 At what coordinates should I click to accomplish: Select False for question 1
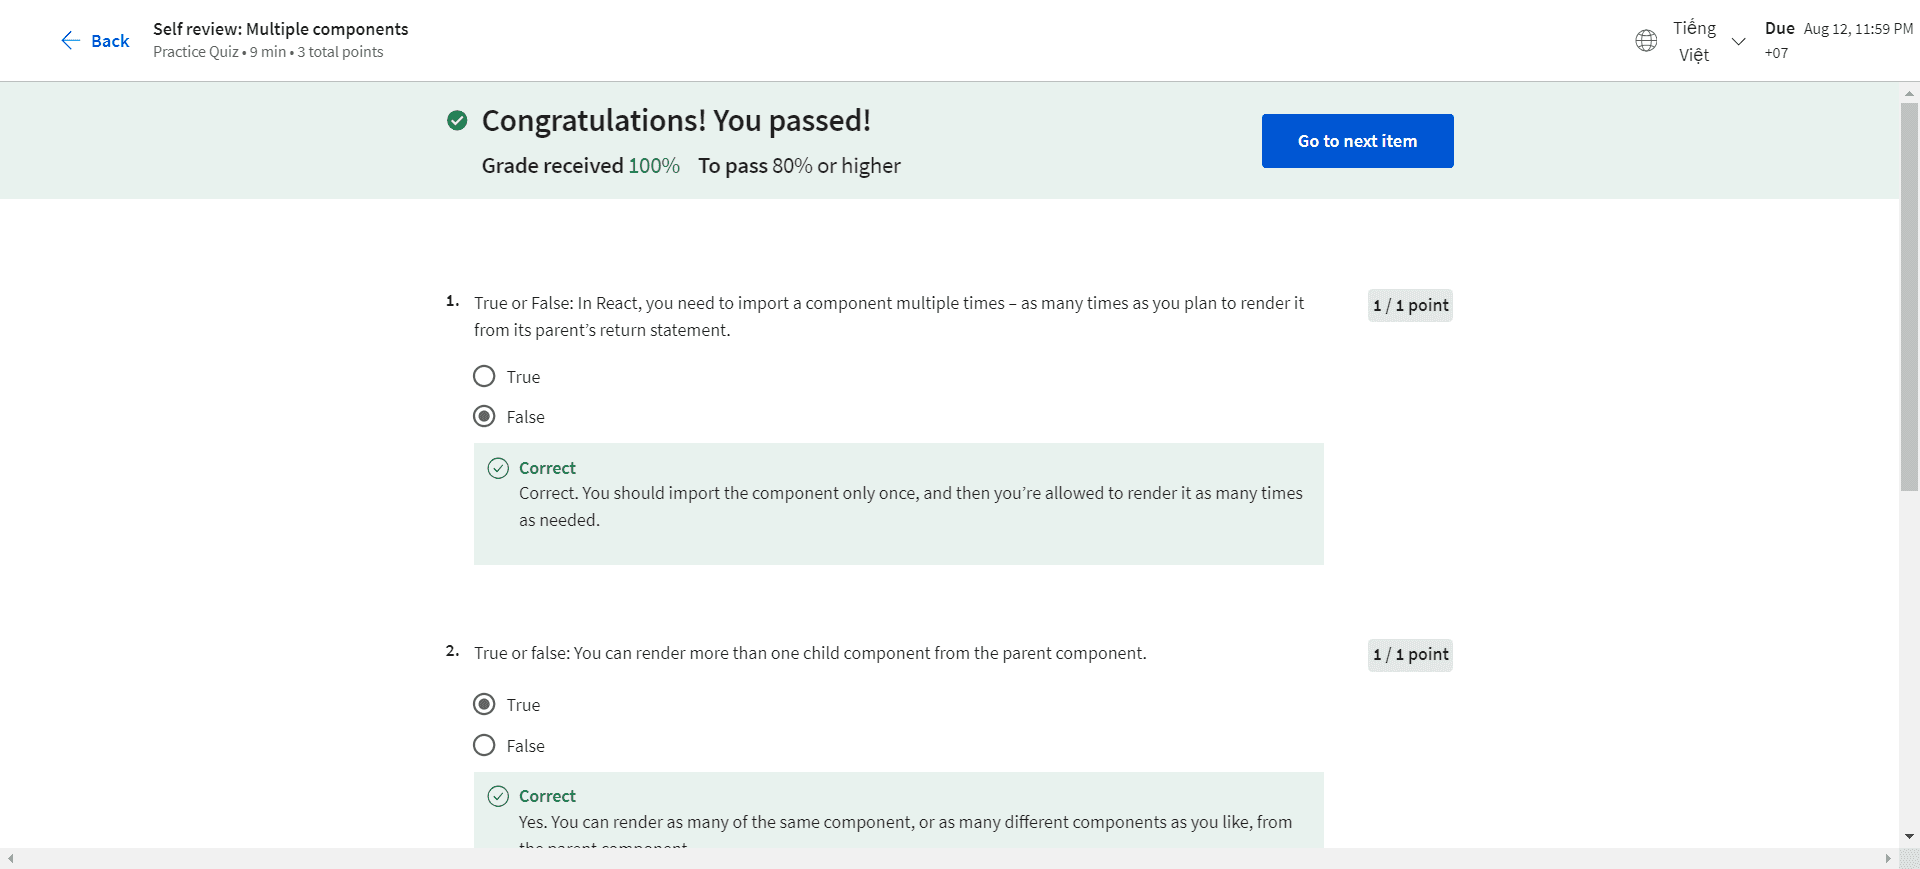[484, 417]
